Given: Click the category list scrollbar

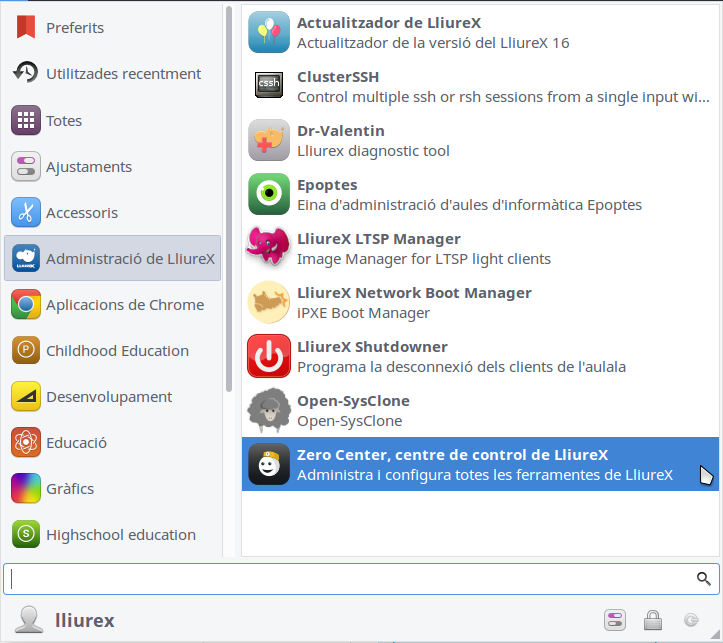Looking at the screenshot, I should (x=229, y=200).
